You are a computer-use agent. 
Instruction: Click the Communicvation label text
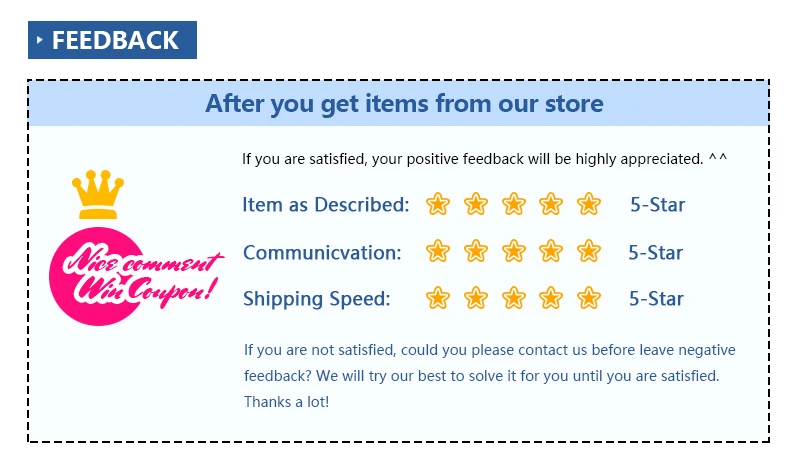(322, 253)
